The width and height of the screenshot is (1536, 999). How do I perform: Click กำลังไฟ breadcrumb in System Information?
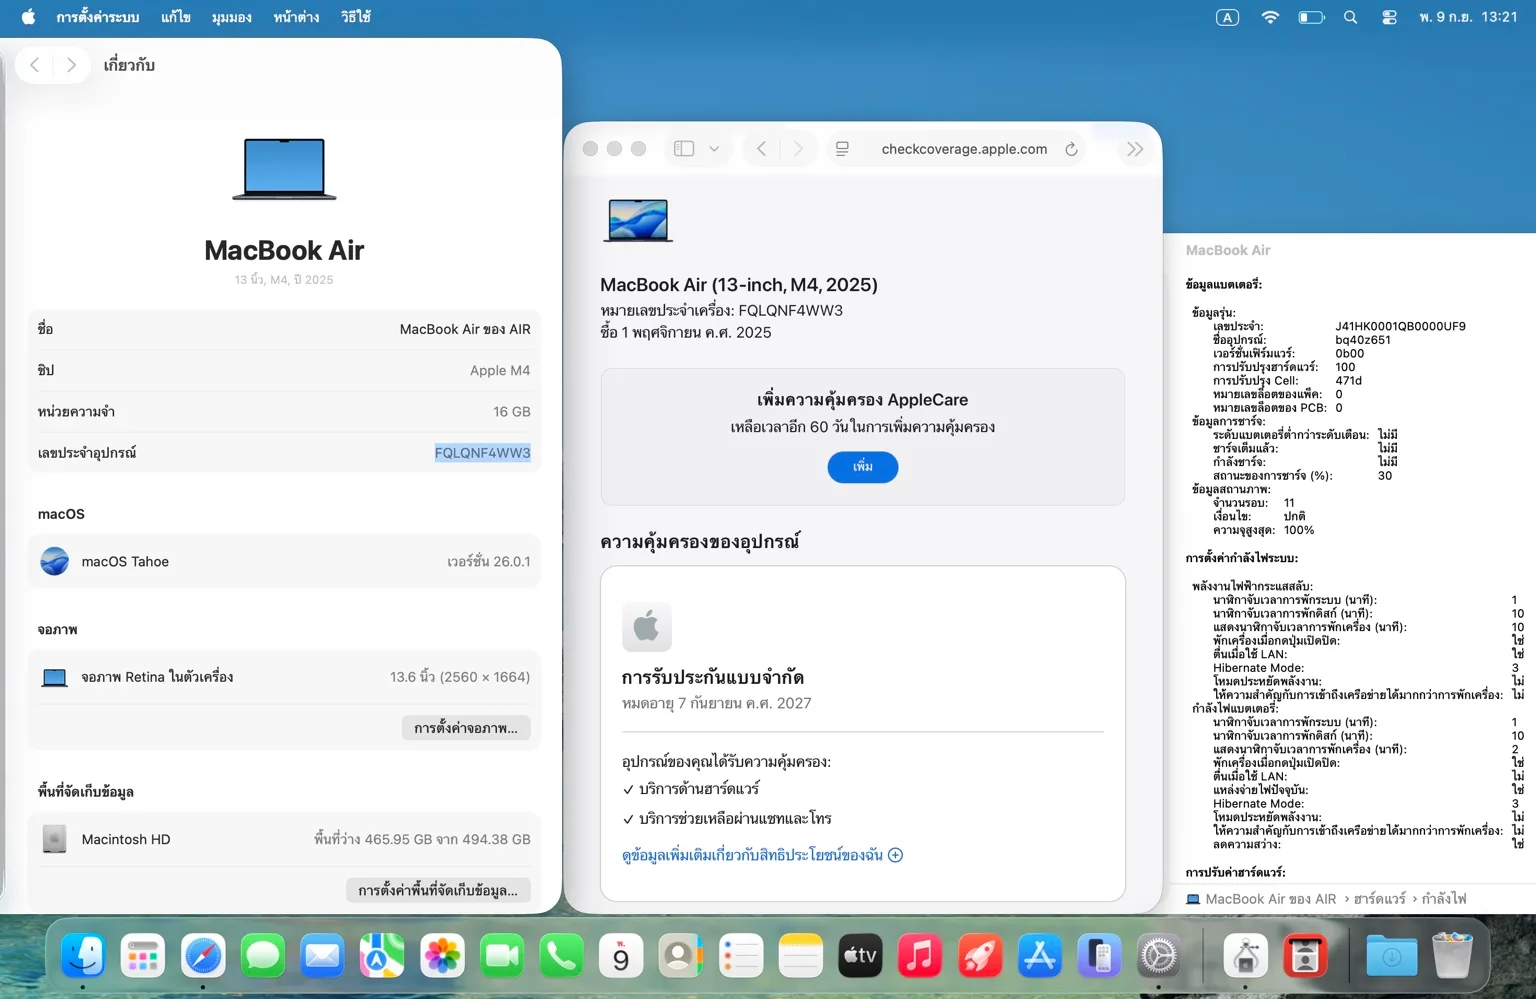coord(1444,899)
